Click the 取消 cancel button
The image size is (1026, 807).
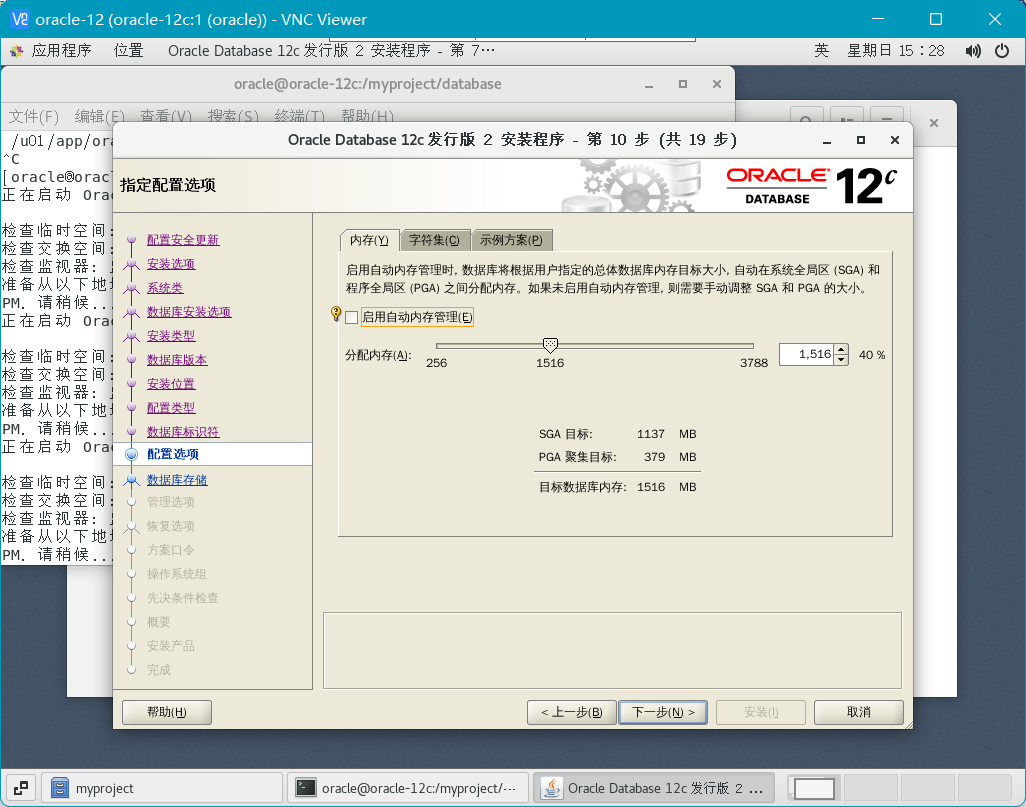pyautogui.click(x=858, y=712)
